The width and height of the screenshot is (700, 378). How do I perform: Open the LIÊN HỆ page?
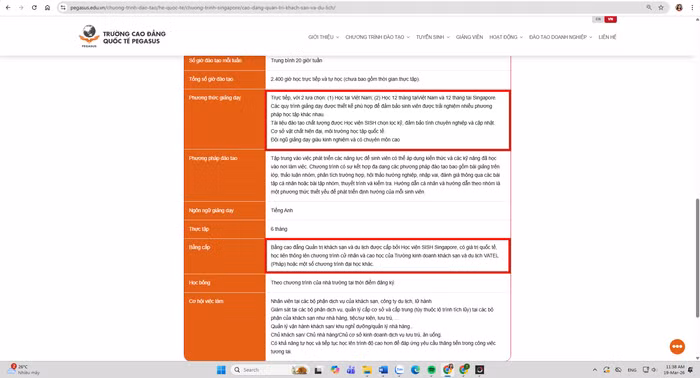607,37
